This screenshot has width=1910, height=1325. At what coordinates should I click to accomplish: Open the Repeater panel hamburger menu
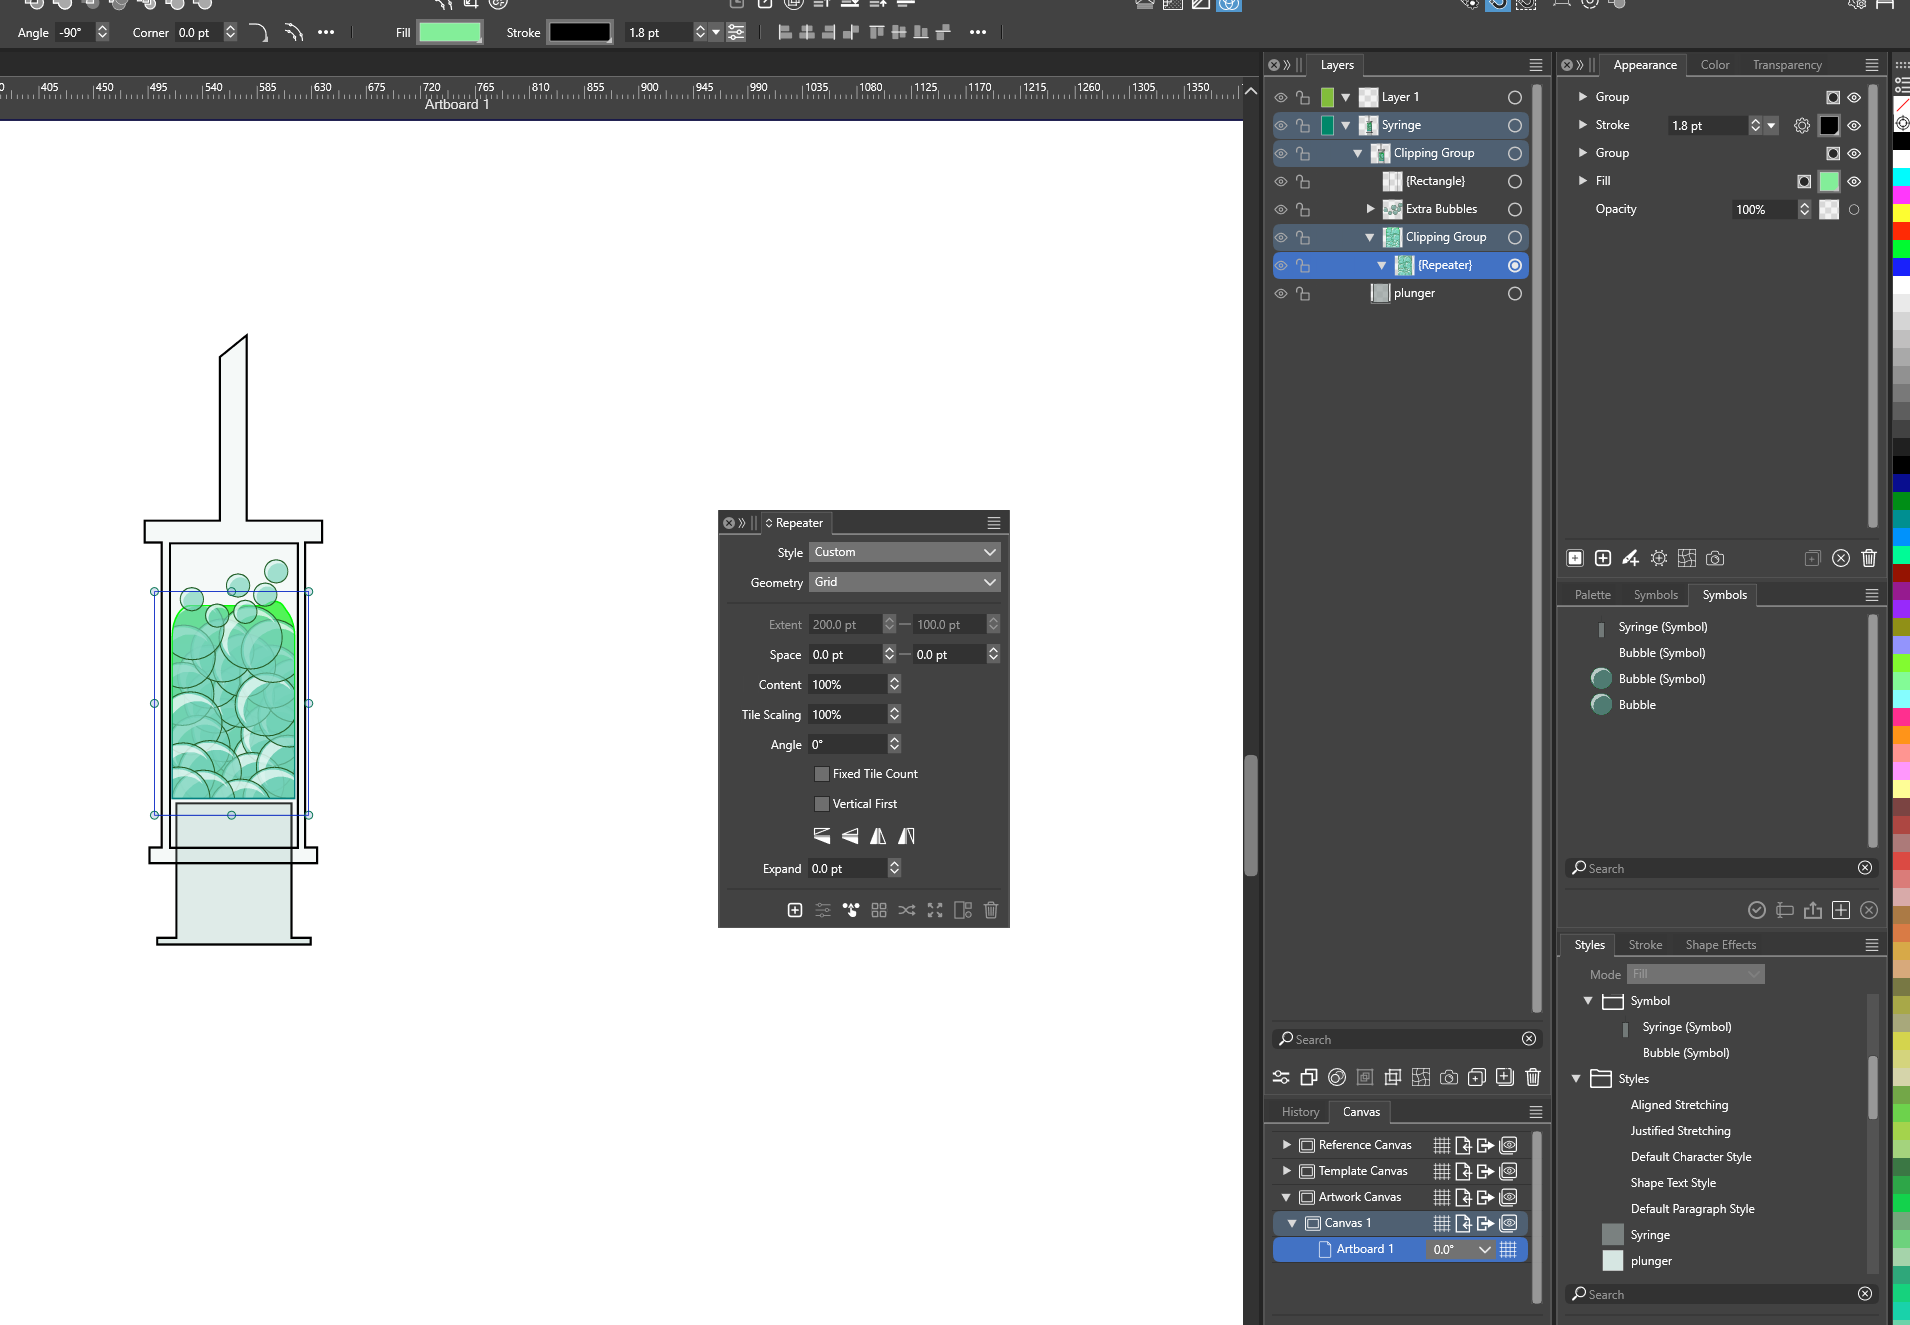(x=993, y=523)
